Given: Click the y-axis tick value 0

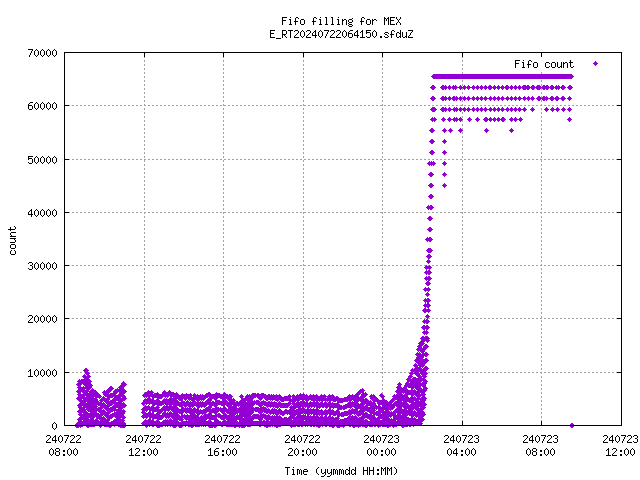Looking at the screenshot, I should point(54,426).
